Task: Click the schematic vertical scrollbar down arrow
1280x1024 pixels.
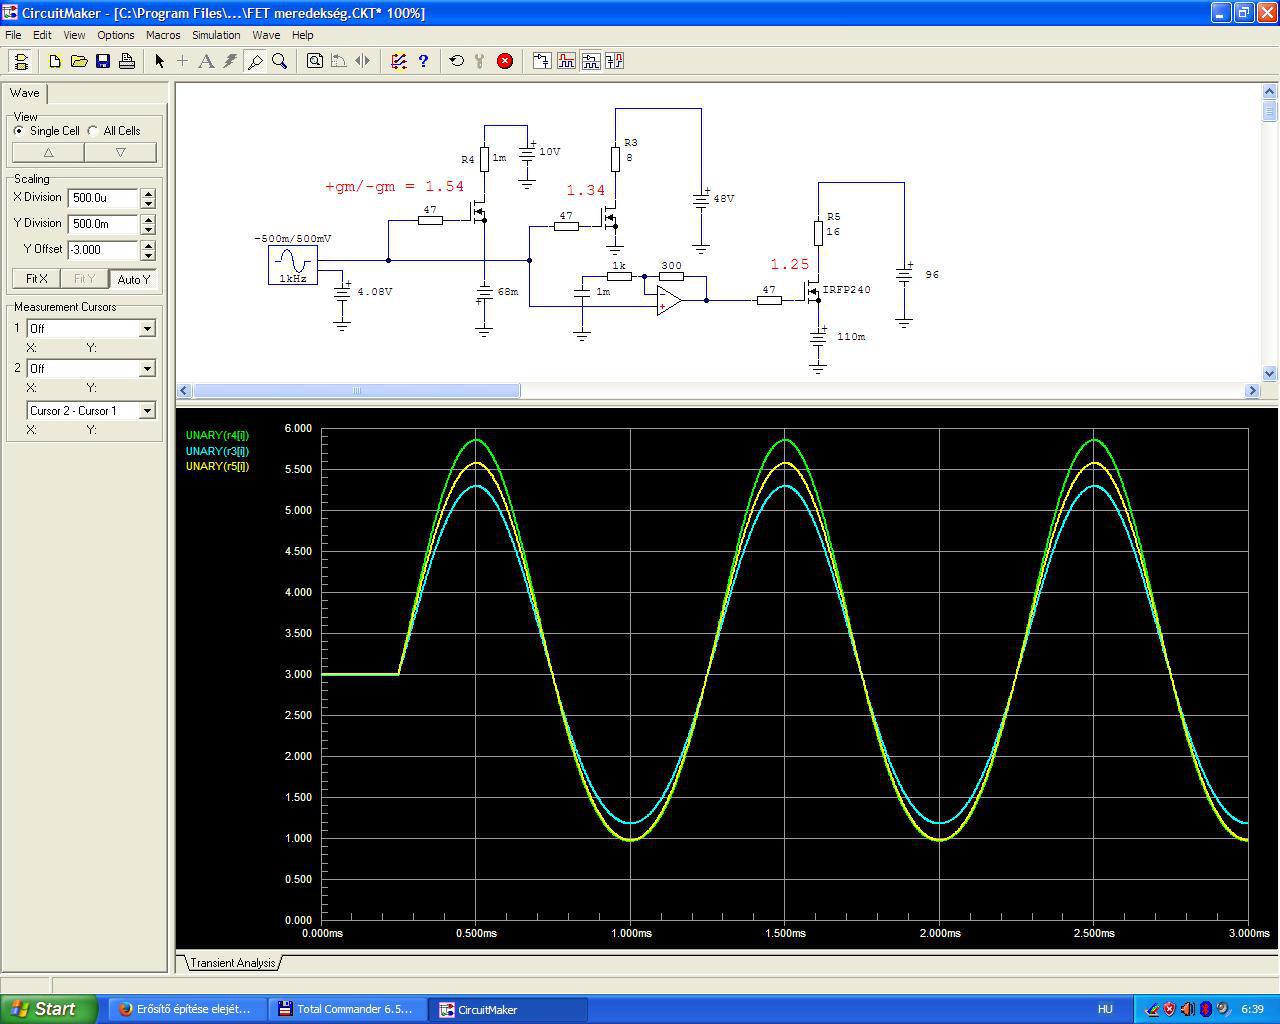Action: tap(1270, 374)
